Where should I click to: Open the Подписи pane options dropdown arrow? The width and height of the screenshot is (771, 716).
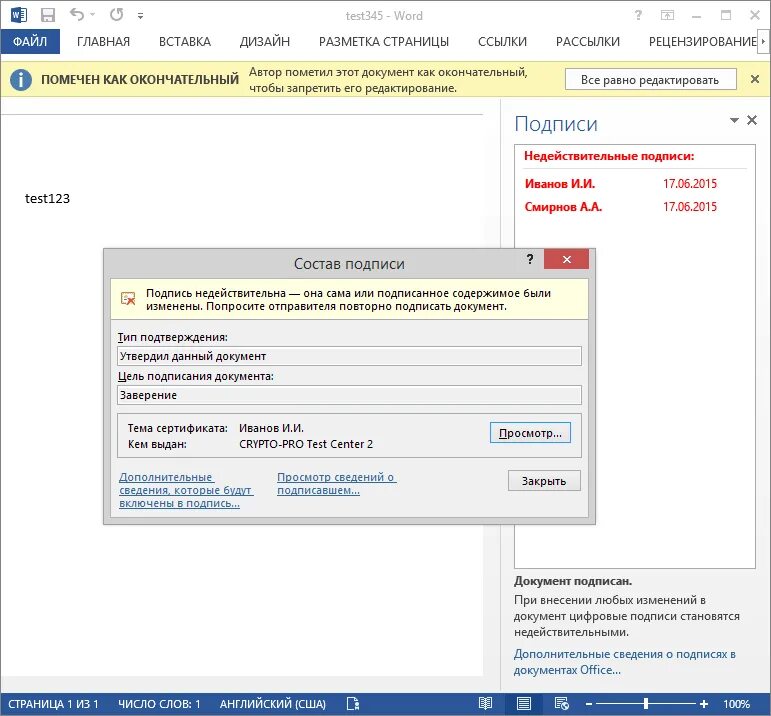point(734,120)
